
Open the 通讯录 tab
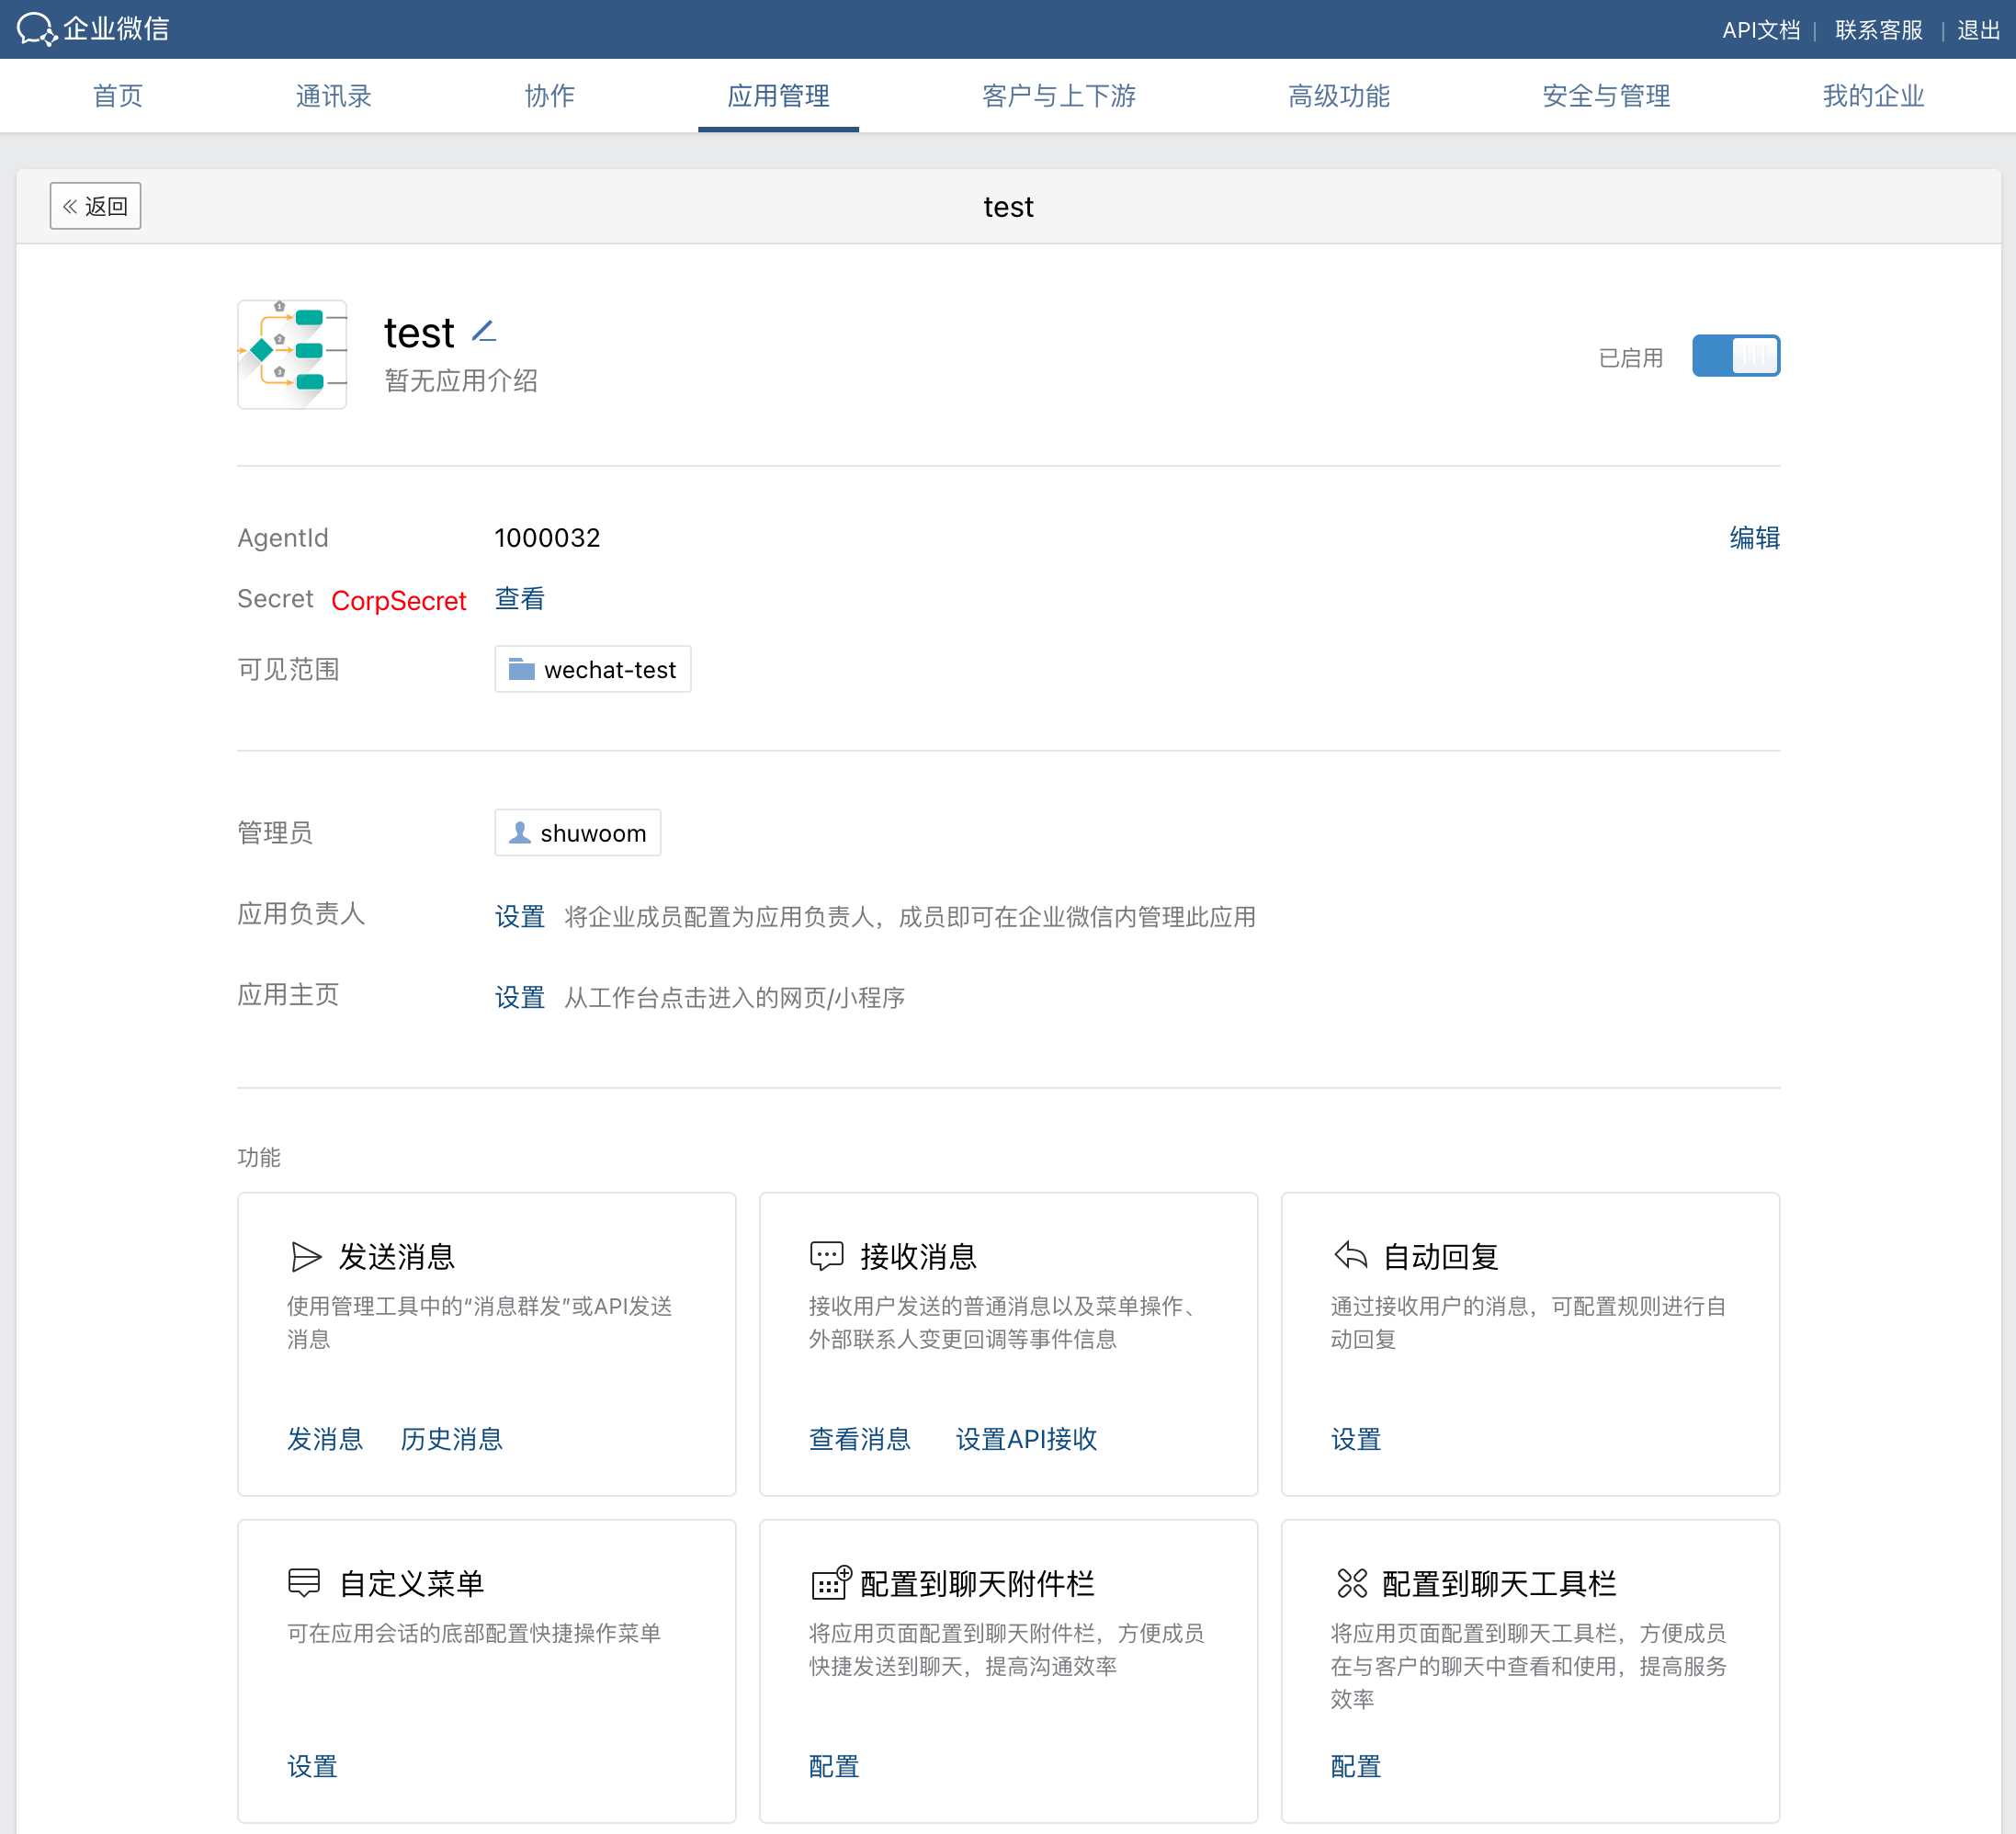pyautogui.click(x=333, y=96)
